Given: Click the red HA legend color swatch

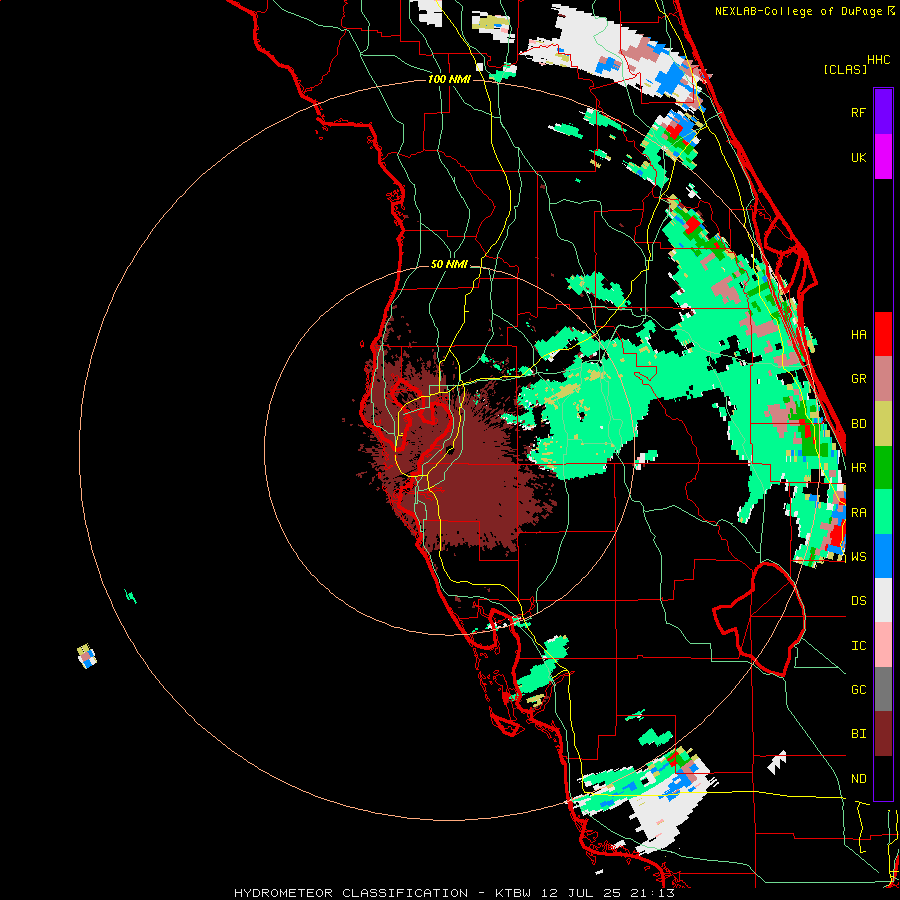Looking at the screenshot, I should pos(883,334).
